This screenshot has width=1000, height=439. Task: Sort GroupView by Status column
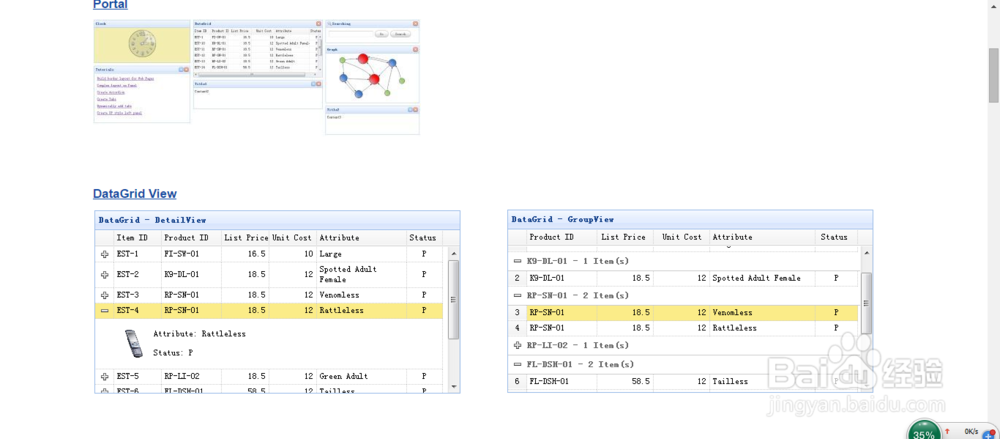point(835,237)
